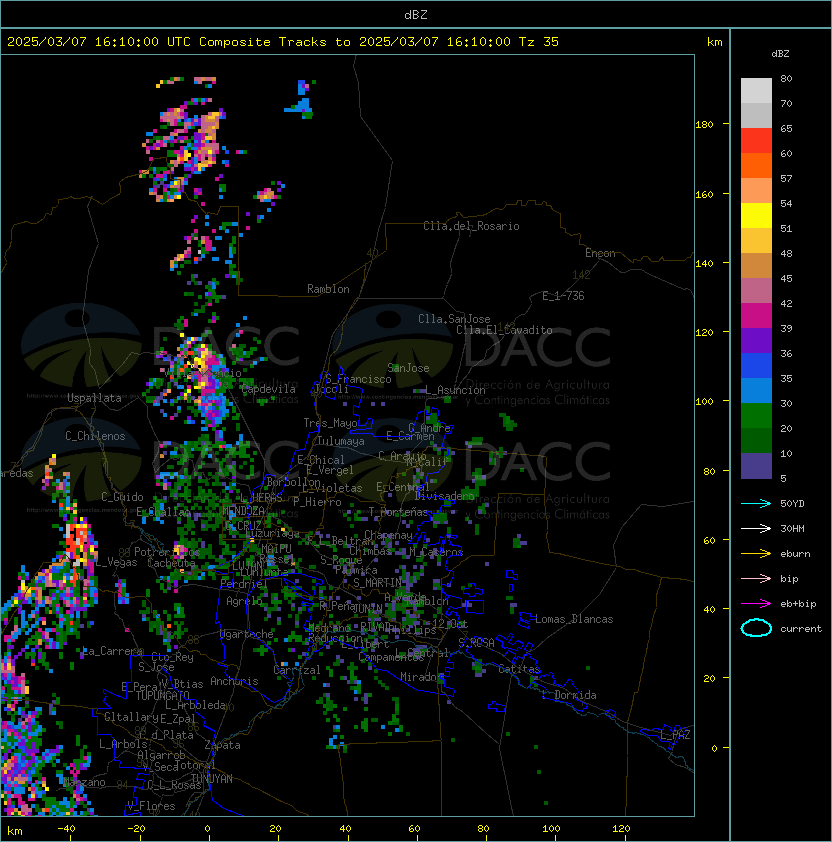This screenshot has width=832, height=842.
Task: Click the 'TUNUYAN' map label
Action: (212, 779)
